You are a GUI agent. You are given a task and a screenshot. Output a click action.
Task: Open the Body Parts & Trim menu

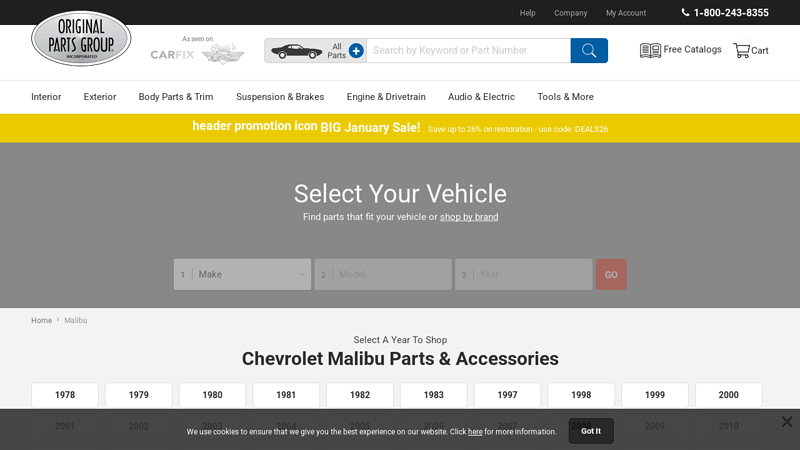tap(176, 97)
